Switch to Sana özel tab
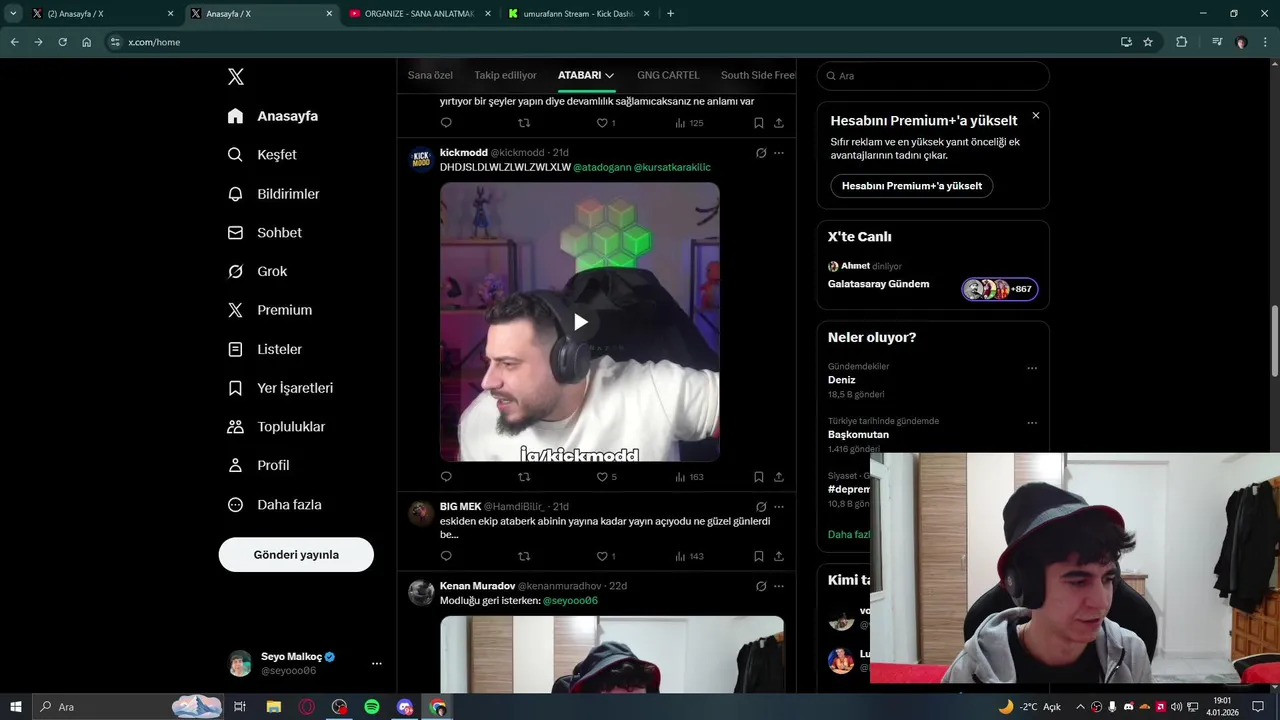Screen dimensions: 1280x720 430,75
